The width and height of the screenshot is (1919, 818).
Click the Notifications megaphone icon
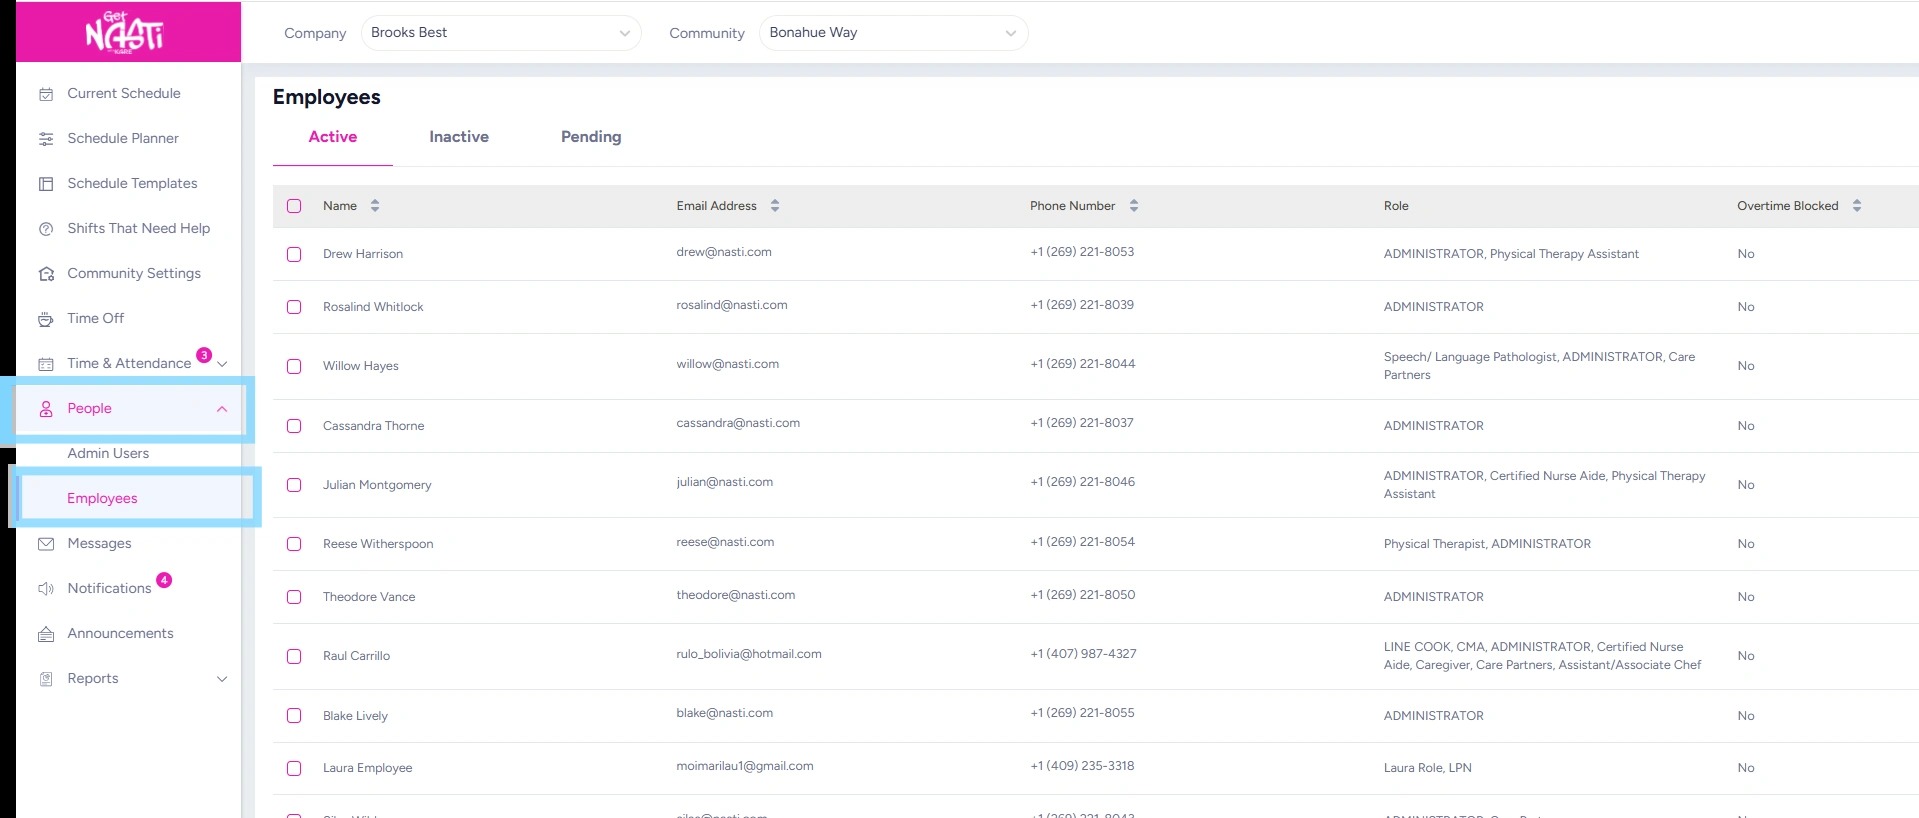click(x=46, y=589)
